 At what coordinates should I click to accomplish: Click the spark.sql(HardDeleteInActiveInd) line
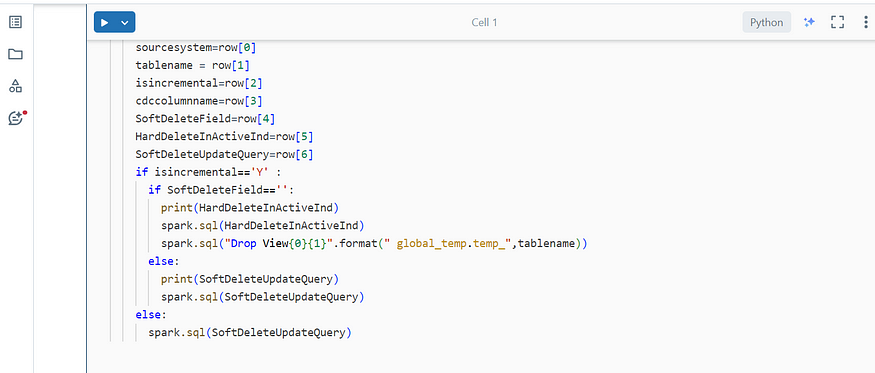(x=262, y=226)
